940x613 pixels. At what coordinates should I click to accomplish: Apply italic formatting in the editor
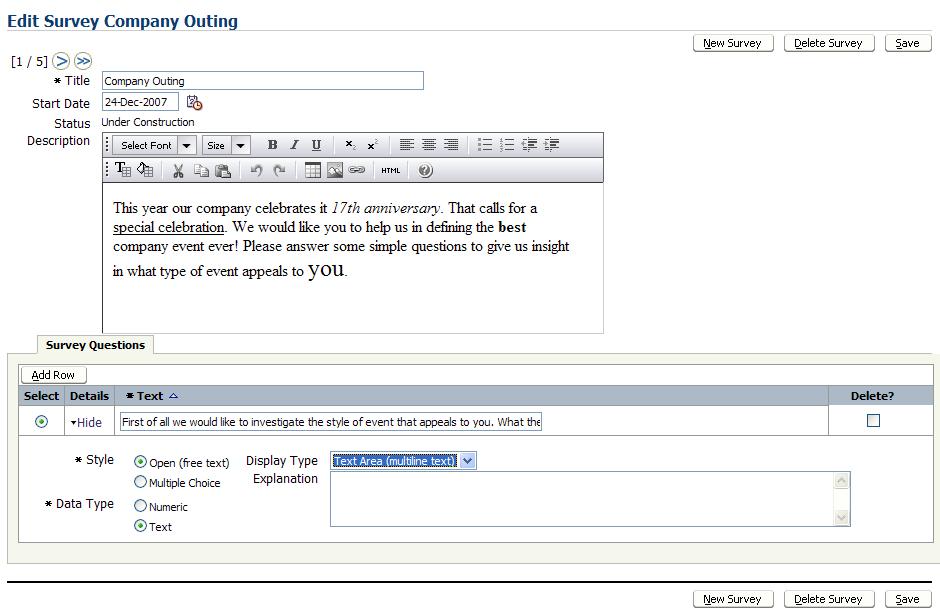coord(294,145)
